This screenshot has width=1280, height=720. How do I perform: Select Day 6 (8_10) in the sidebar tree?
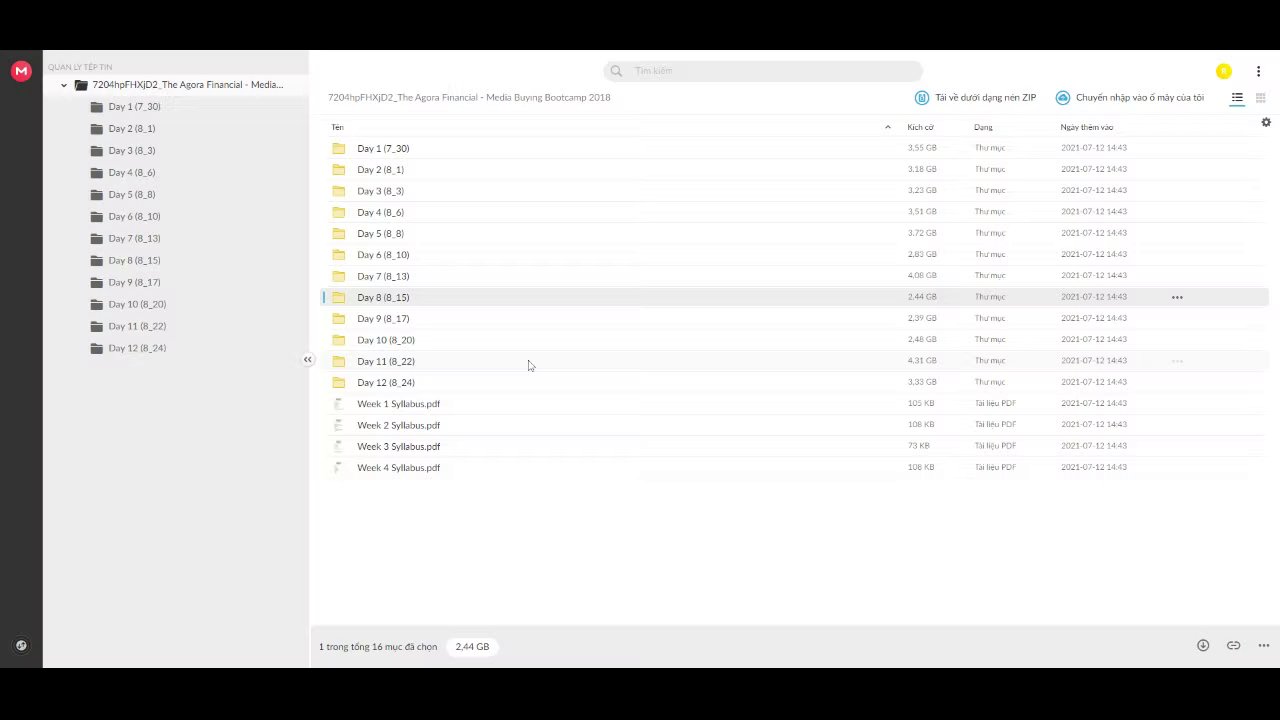(134, 217)
